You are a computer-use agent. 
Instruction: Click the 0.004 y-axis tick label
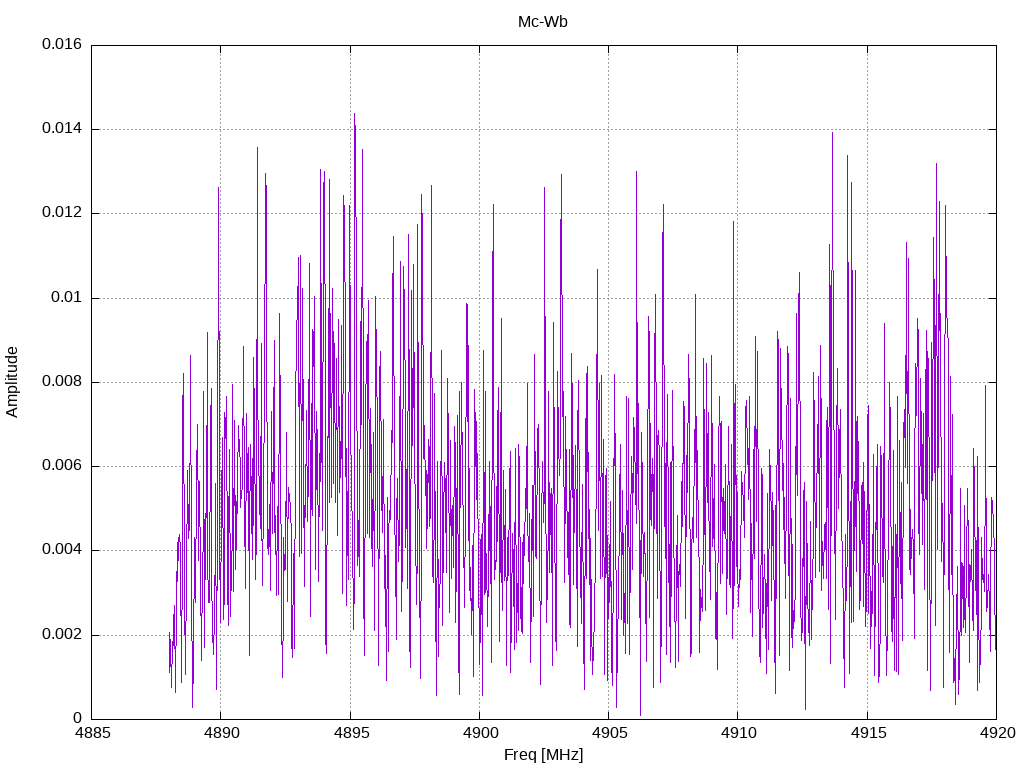click(62, 550)
